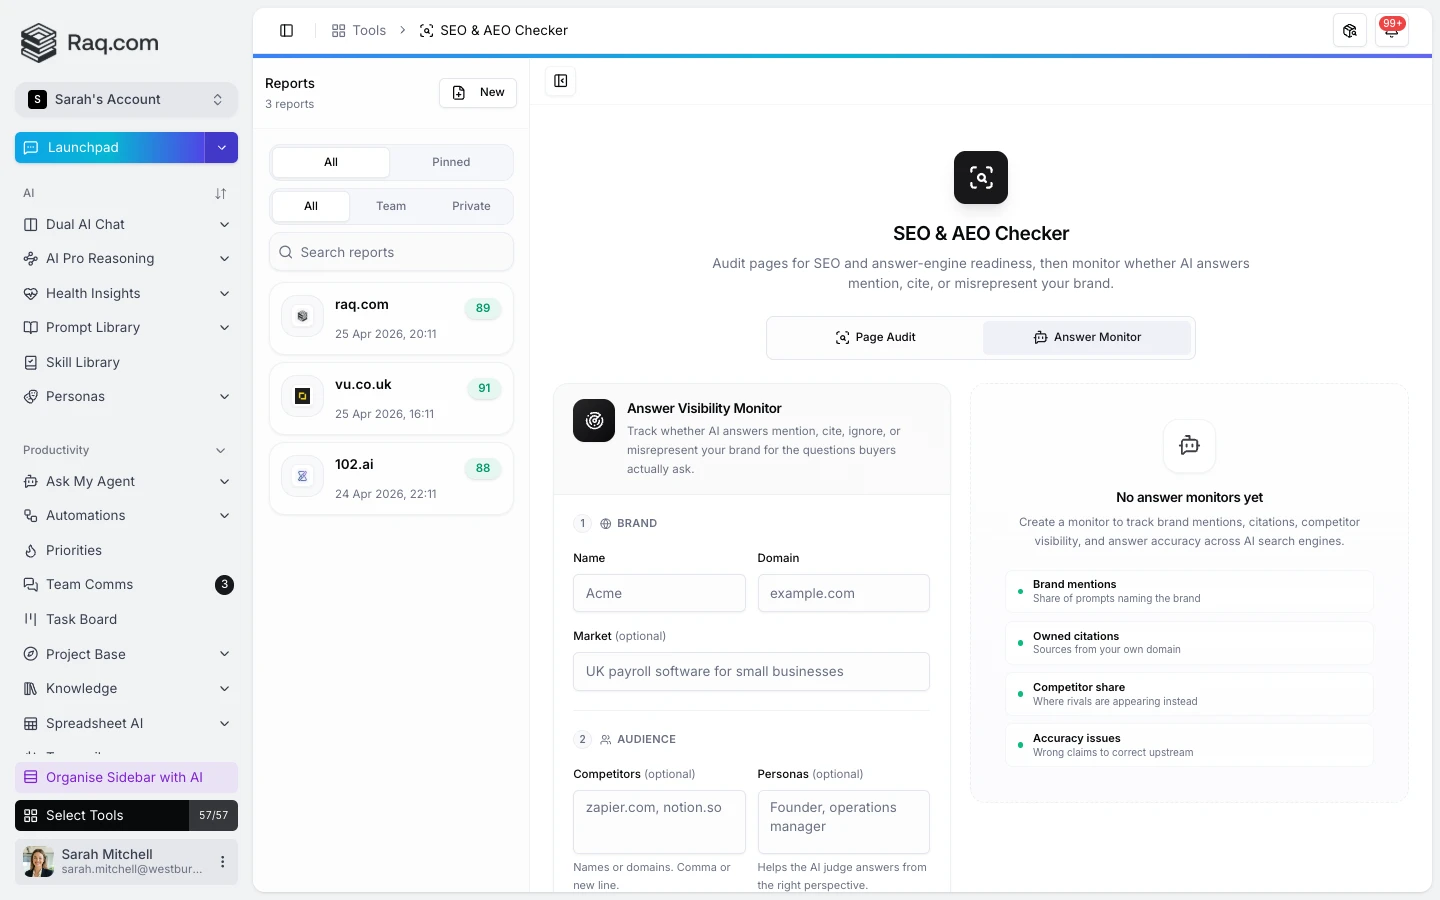Open the notifications bell showing 99+ badge
The image size is (1440, 900).
pyautogui.click(x=1391, y=30)
